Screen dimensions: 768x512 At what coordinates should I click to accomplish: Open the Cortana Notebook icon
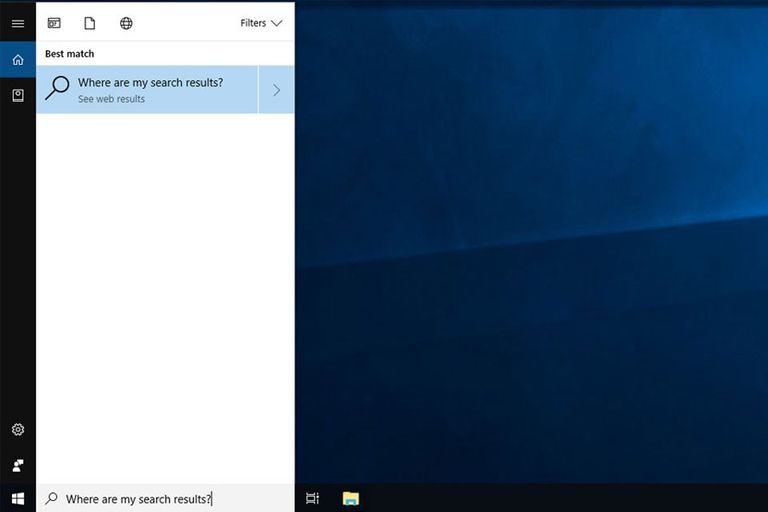pyautogui.click(x=18, y=96)
